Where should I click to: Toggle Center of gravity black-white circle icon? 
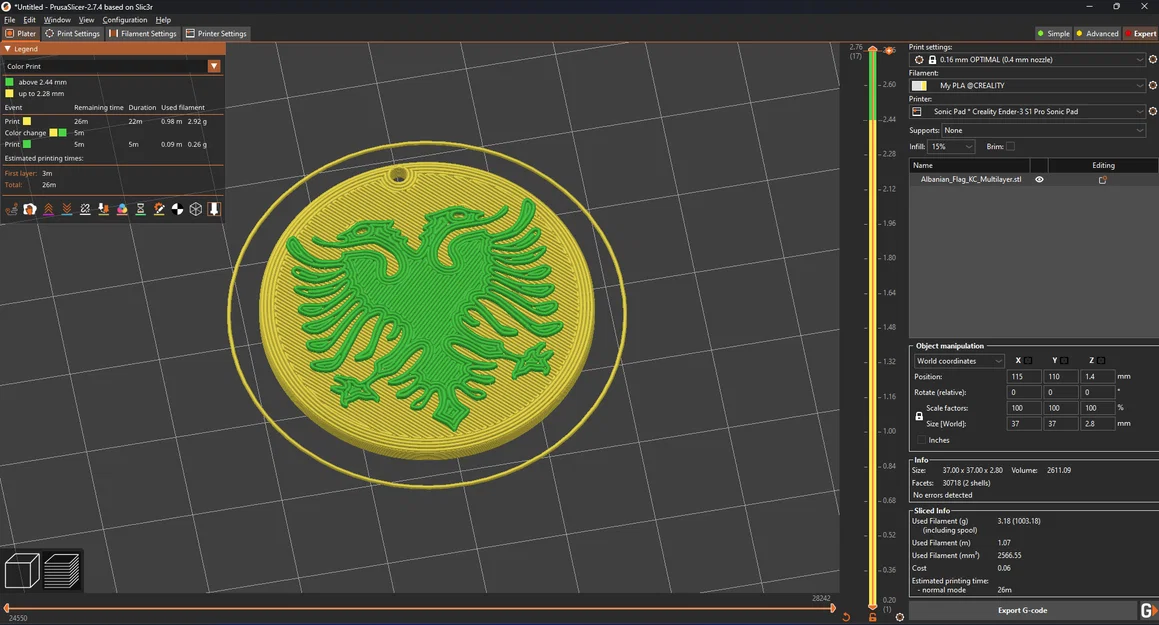click(177, 209)
